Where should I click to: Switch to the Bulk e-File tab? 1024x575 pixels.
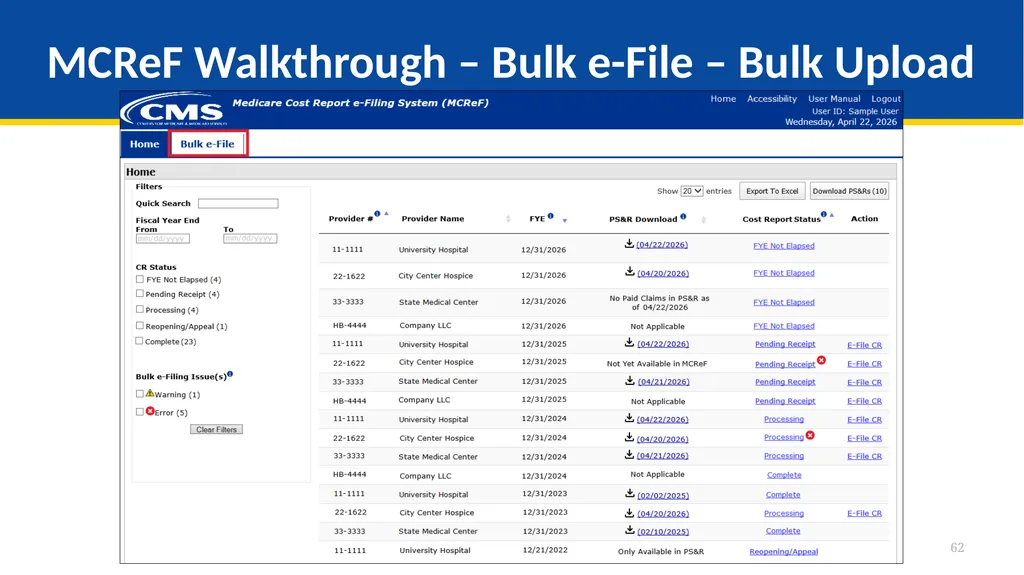click(208, 144)
